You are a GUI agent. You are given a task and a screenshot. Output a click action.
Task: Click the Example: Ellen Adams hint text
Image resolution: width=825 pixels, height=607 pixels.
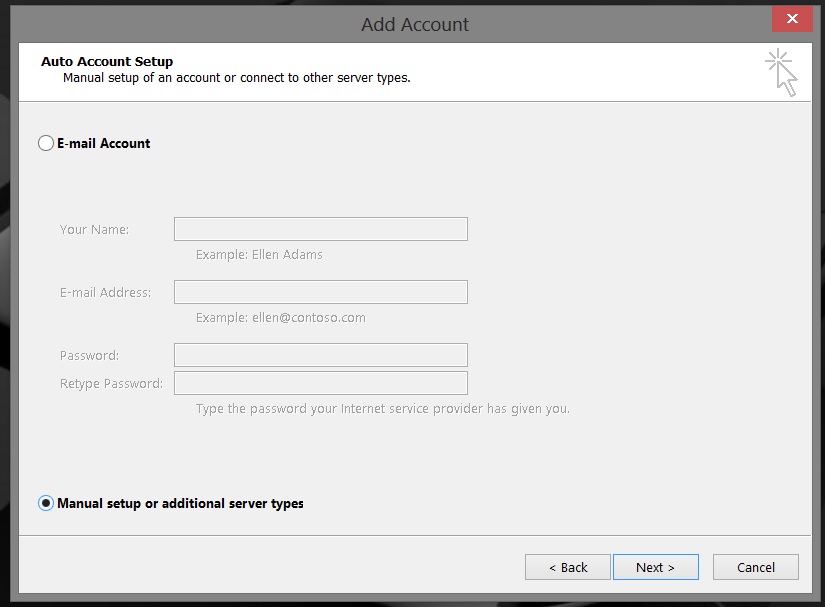click(260, 254)
